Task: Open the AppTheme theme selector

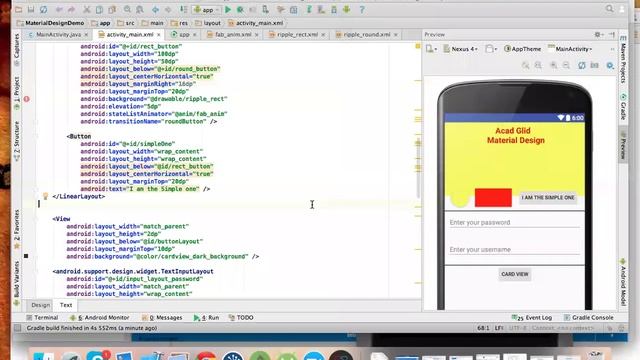Action: [x=523, y=49]
